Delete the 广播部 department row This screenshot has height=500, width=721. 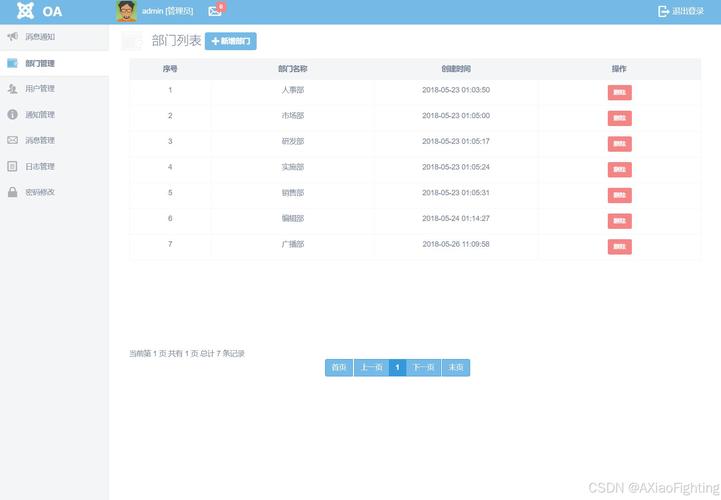click(x=619, y=246)
